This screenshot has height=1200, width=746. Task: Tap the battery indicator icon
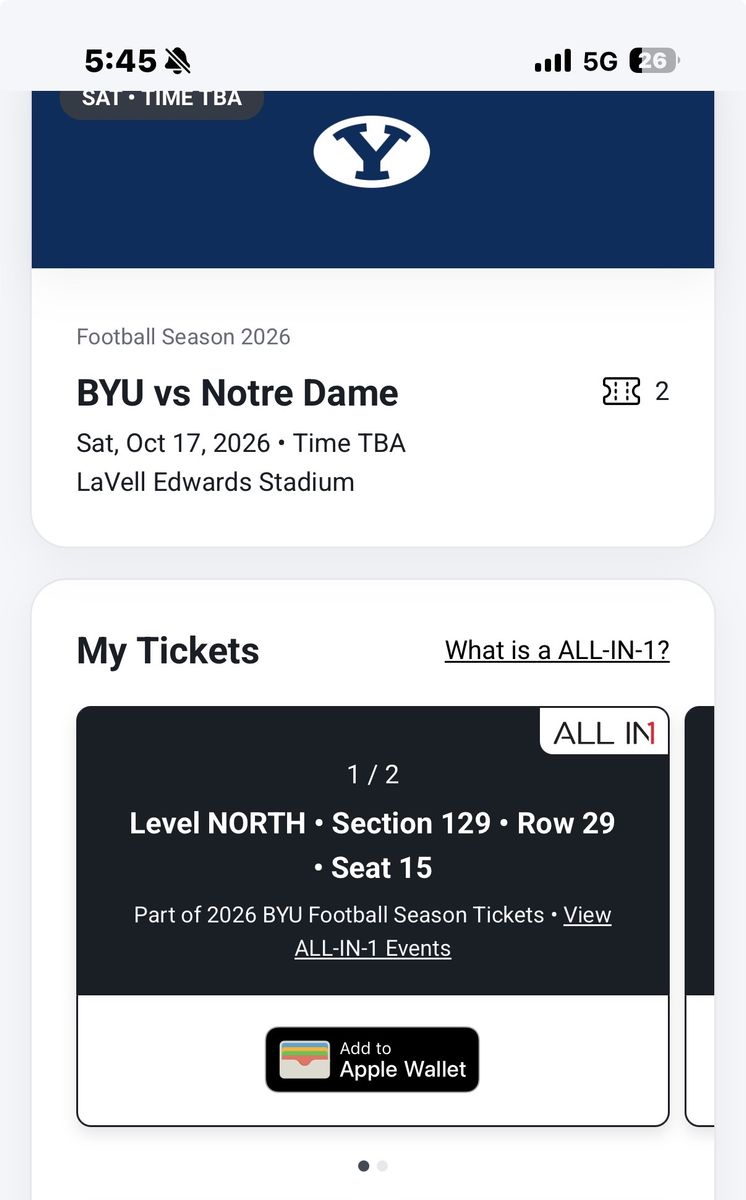(654, 61)
